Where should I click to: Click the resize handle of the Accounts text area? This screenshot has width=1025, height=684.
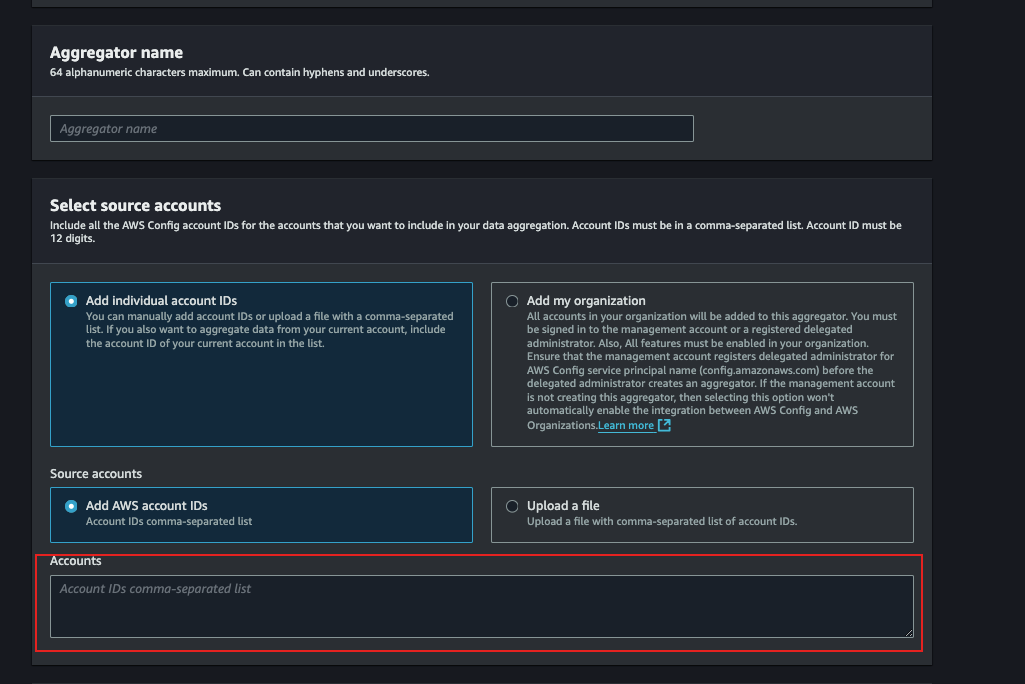[908, 632]
